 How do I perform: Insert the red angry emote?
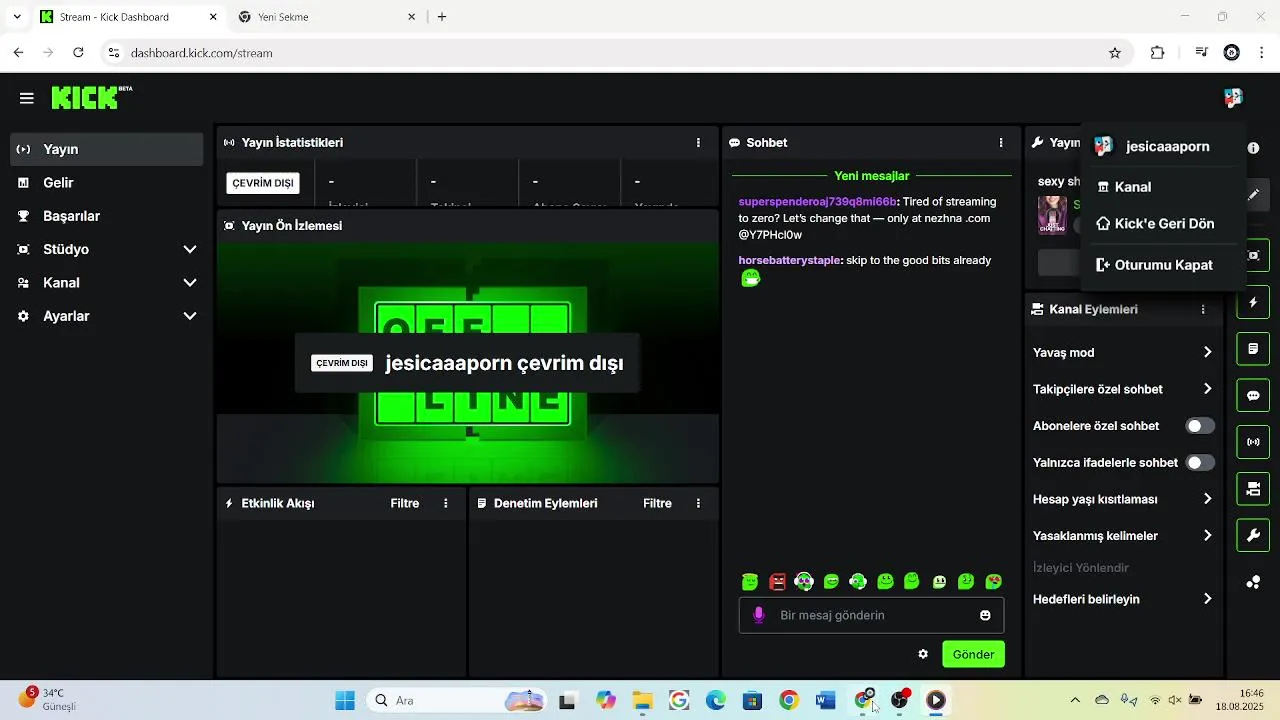click(777, 582)
